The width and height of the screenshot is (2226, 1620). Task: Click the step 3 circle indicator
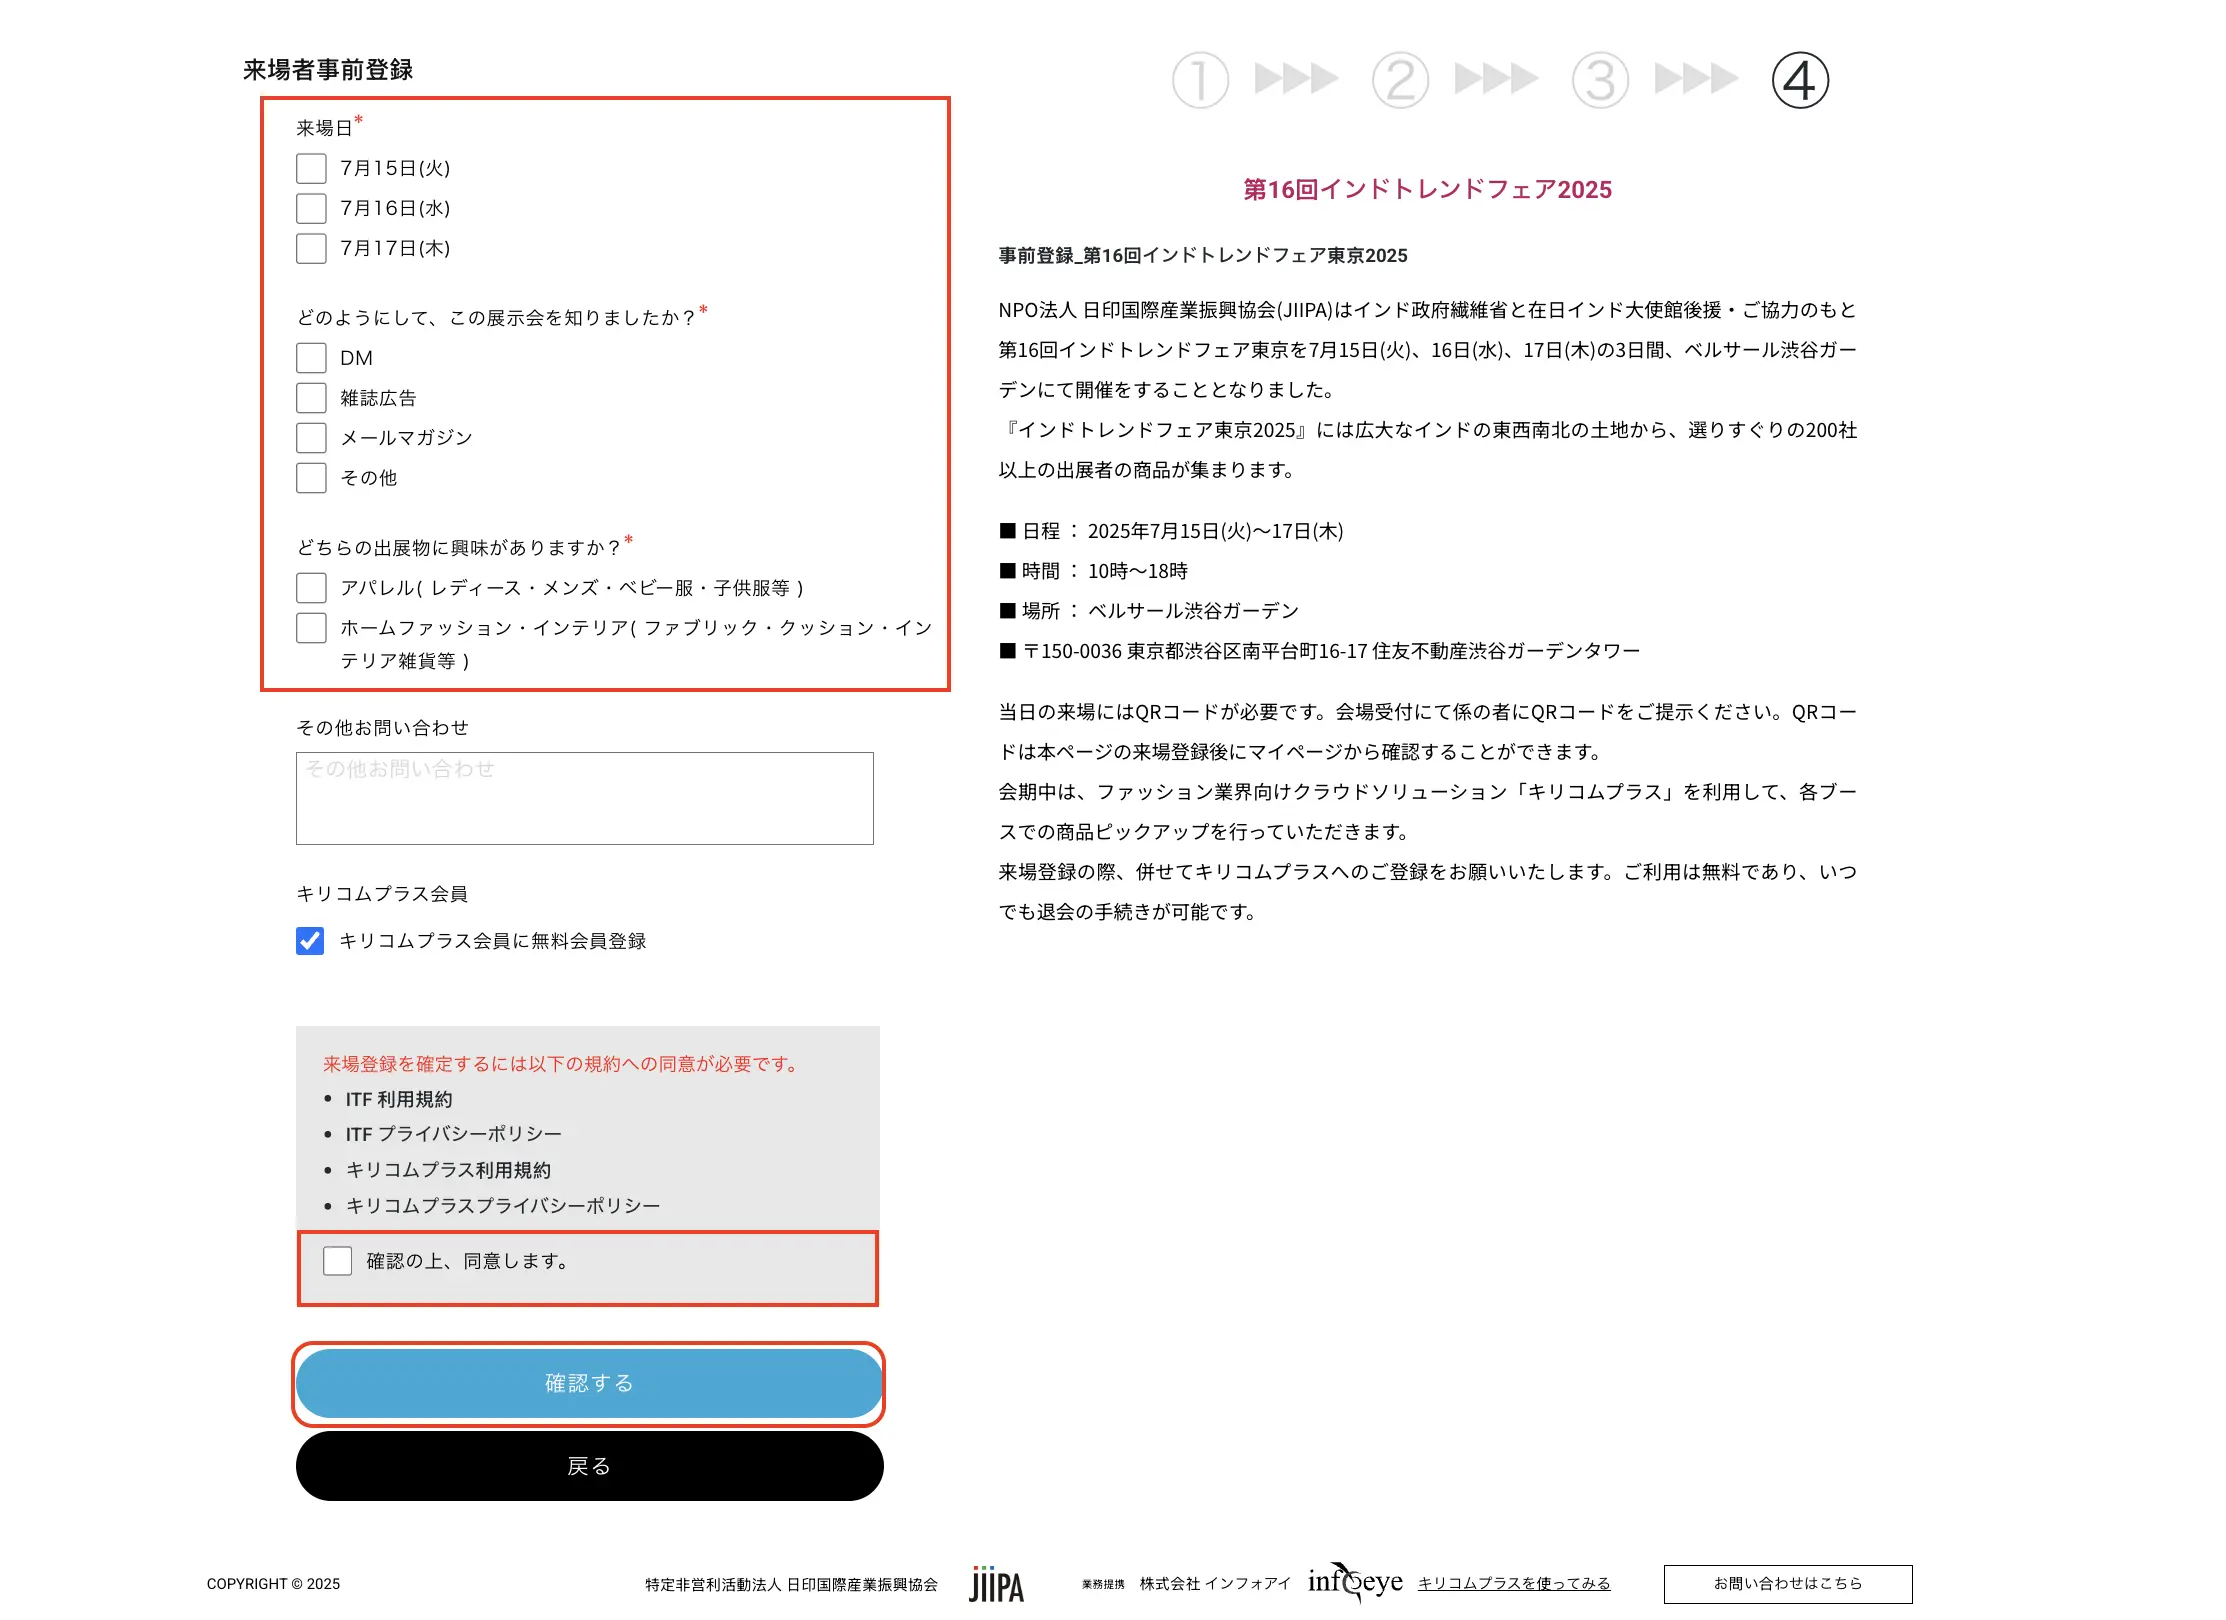[1600, 80]
